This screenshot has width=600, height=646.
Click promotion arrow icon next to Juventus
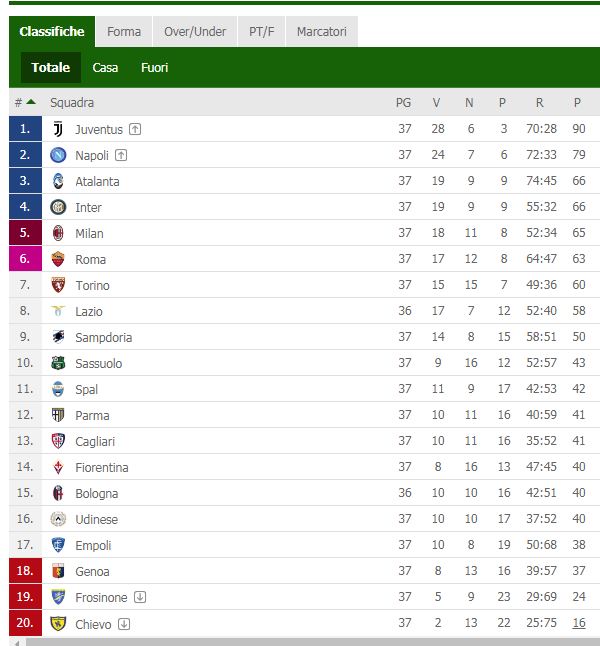tap(135, 129)
